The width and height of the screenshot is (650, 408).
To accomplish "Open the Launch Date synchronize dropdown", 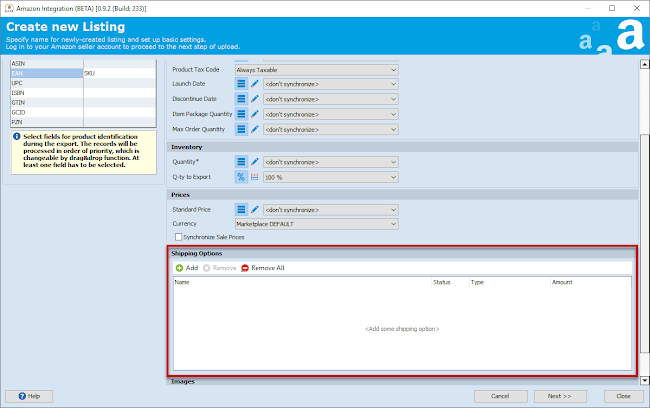I will (331, 84).
